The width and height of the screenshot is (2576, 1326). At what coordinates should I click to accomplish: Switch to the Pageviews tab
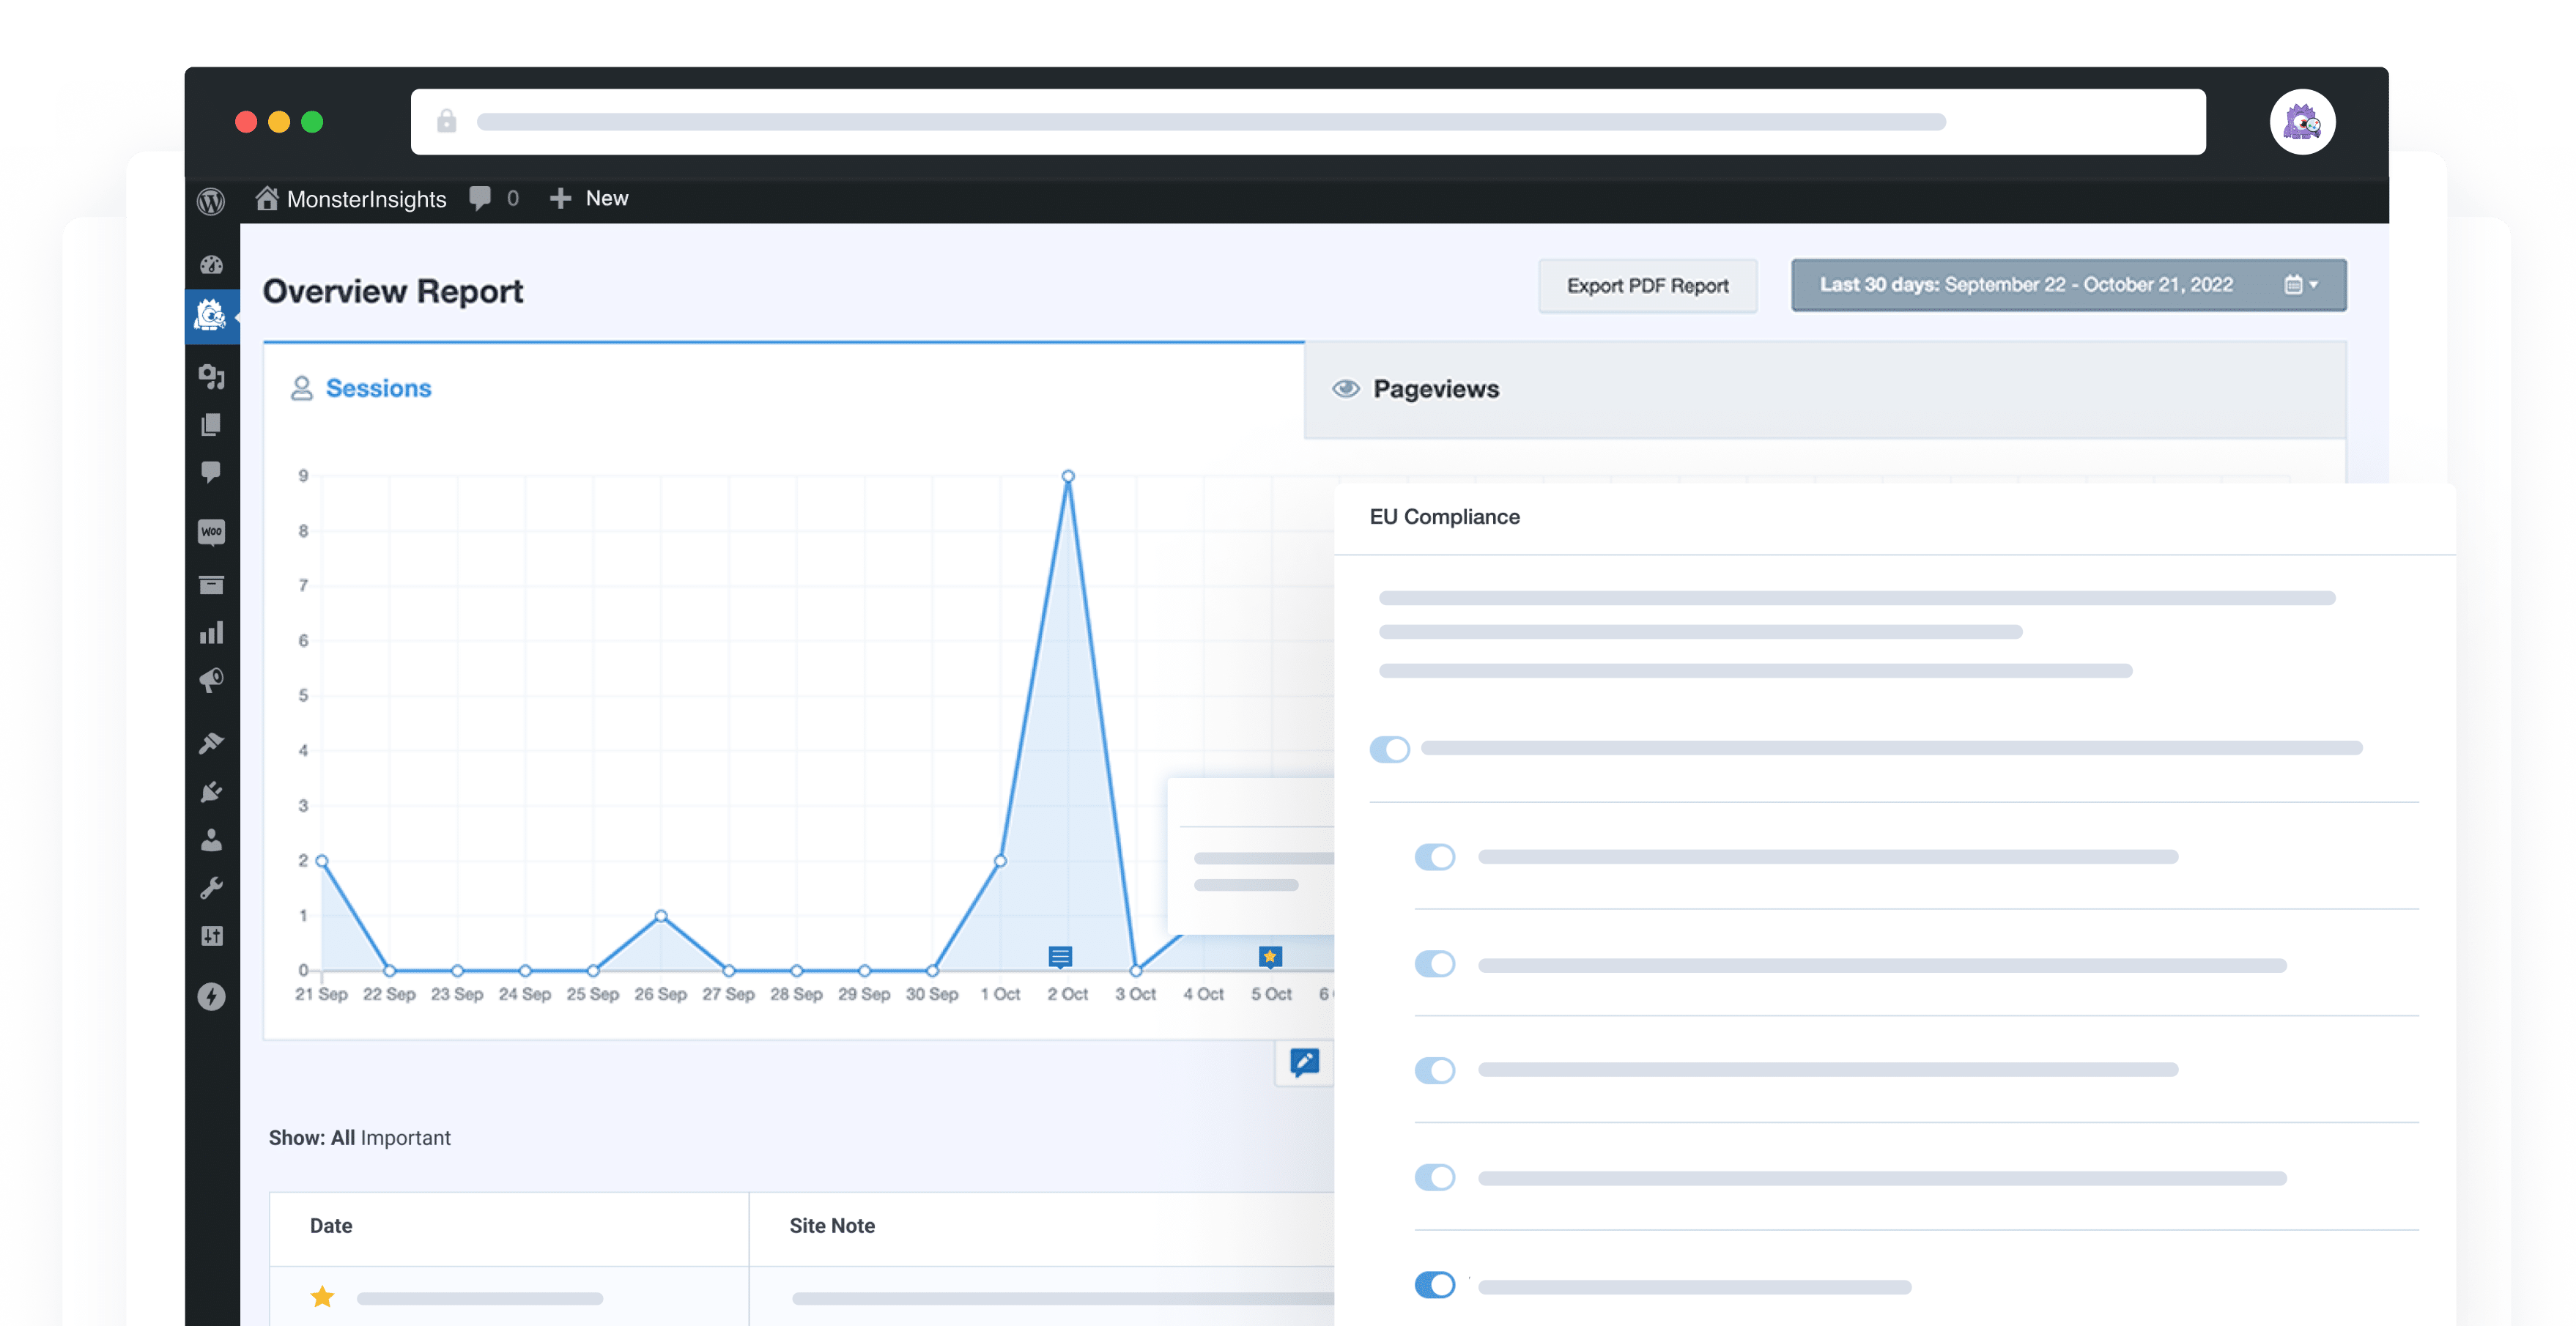click(1435, 389)
